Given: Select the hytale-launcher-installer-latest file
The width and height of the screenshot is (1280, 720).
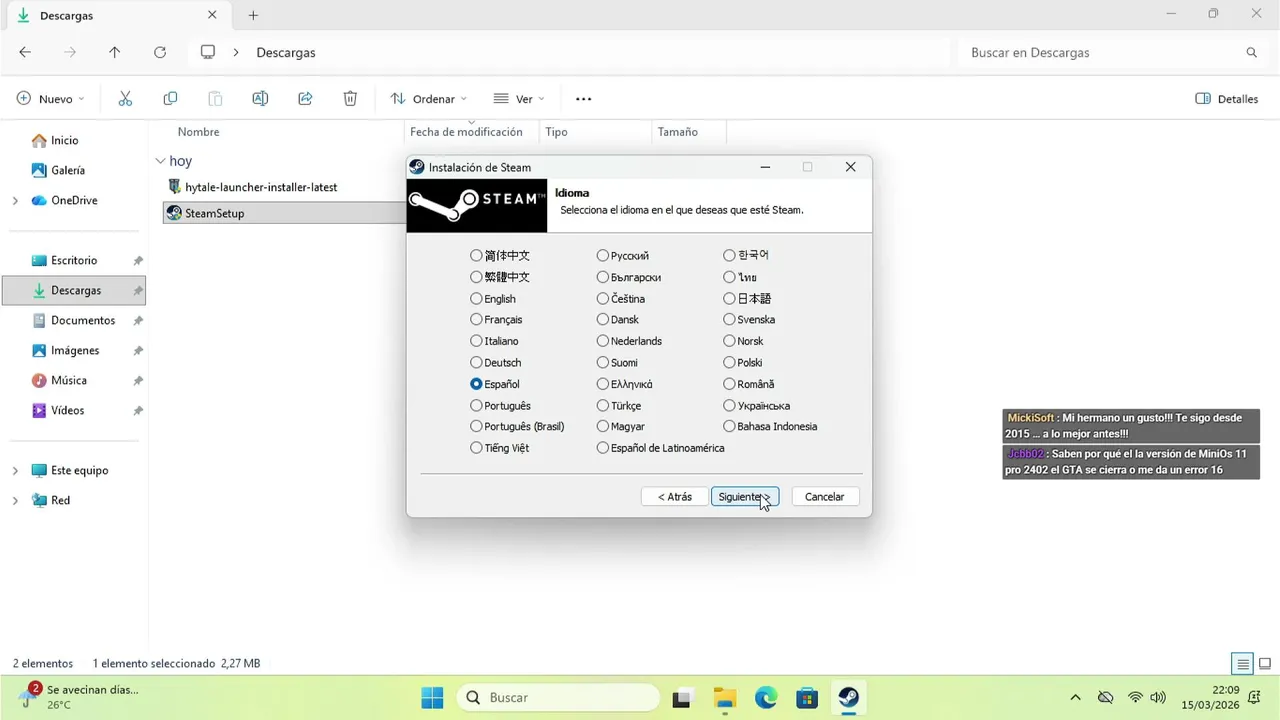Looking at the screenshot, I should coord(261,187).
